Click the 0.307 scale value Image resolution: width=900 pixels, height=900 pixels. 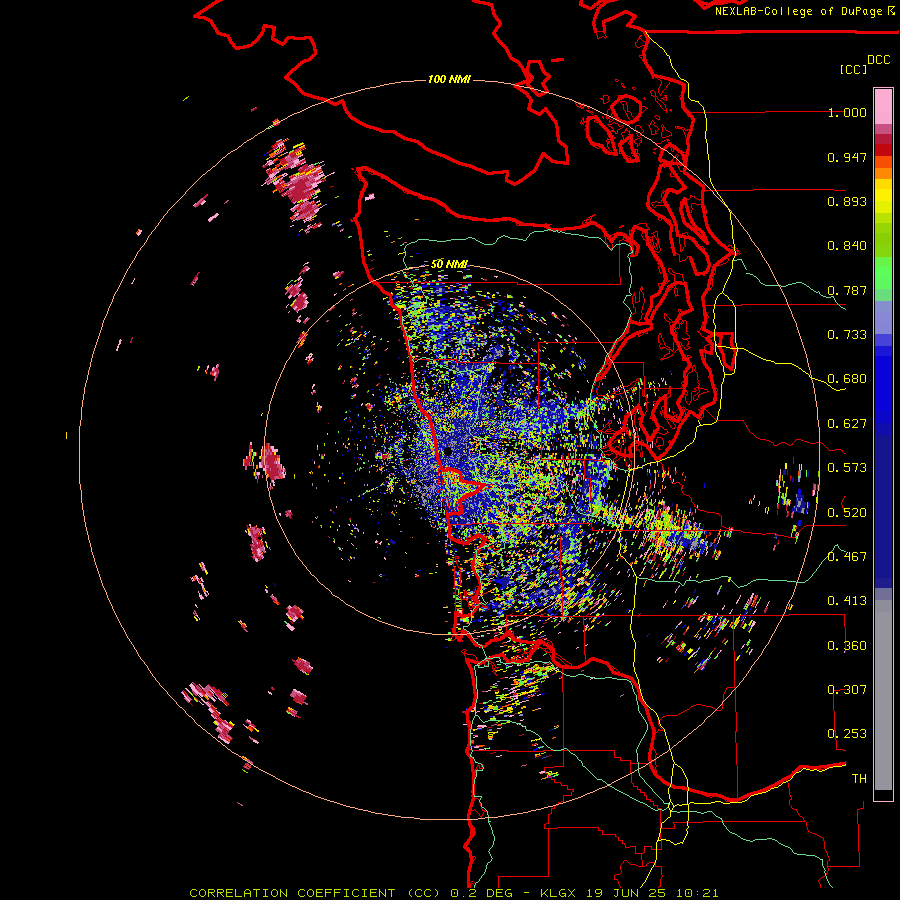[847, 689]
